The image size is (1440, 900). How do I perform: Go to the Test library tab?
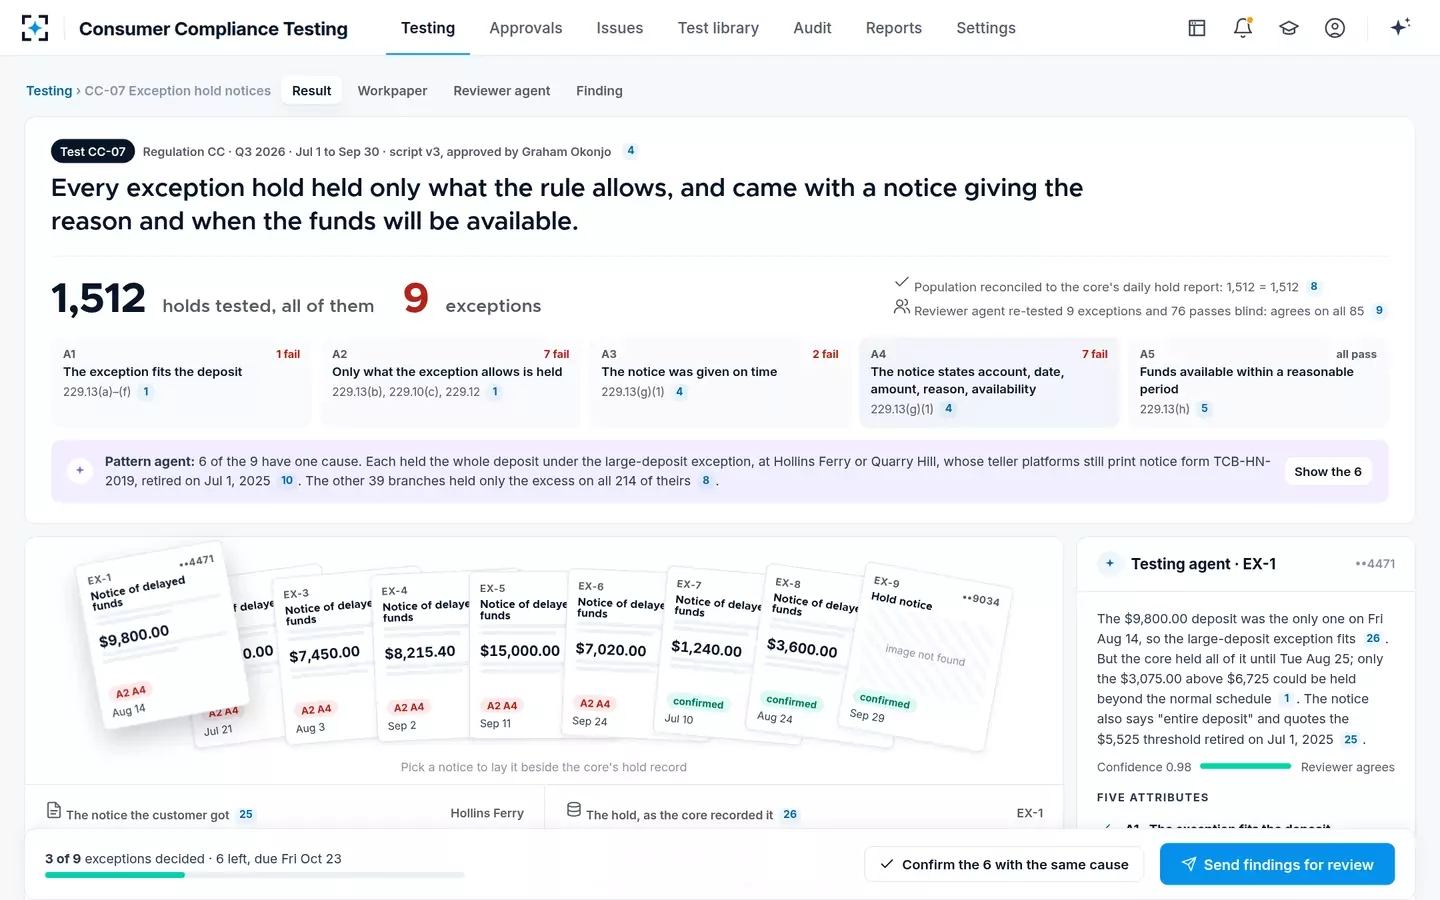(x=718, y=28)
